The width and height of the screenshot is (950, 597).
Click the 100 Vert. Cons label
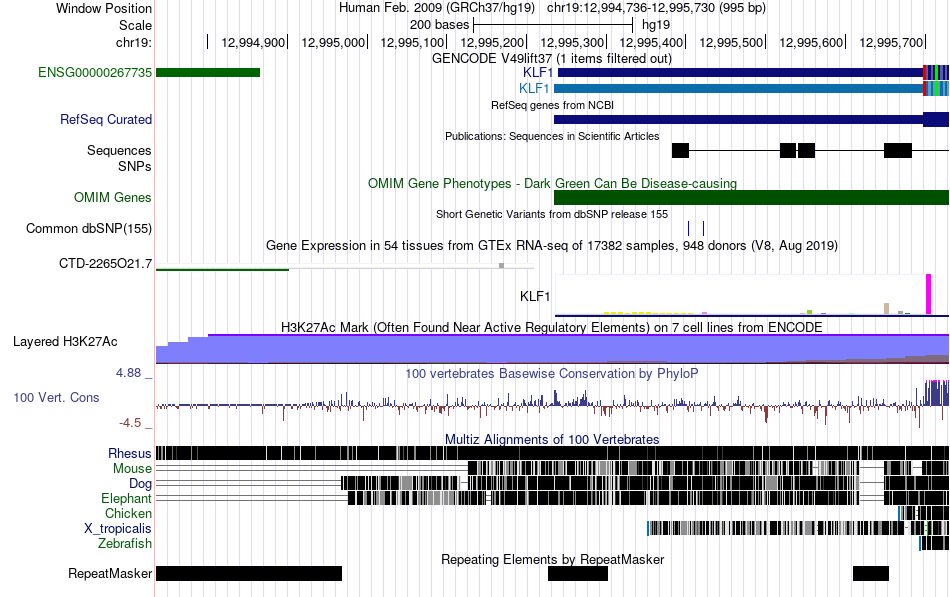click(x=56, y=398)
